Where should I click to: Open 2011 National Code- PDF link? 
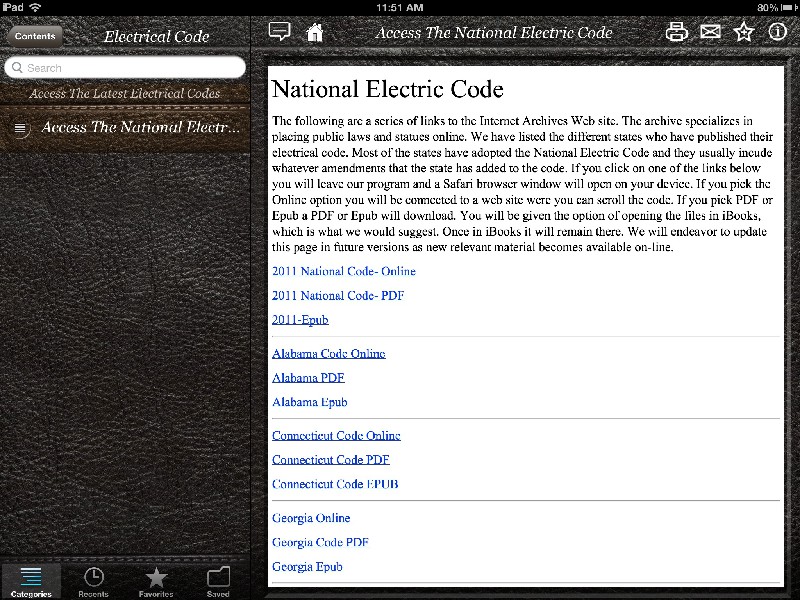(x=338, y=295)
